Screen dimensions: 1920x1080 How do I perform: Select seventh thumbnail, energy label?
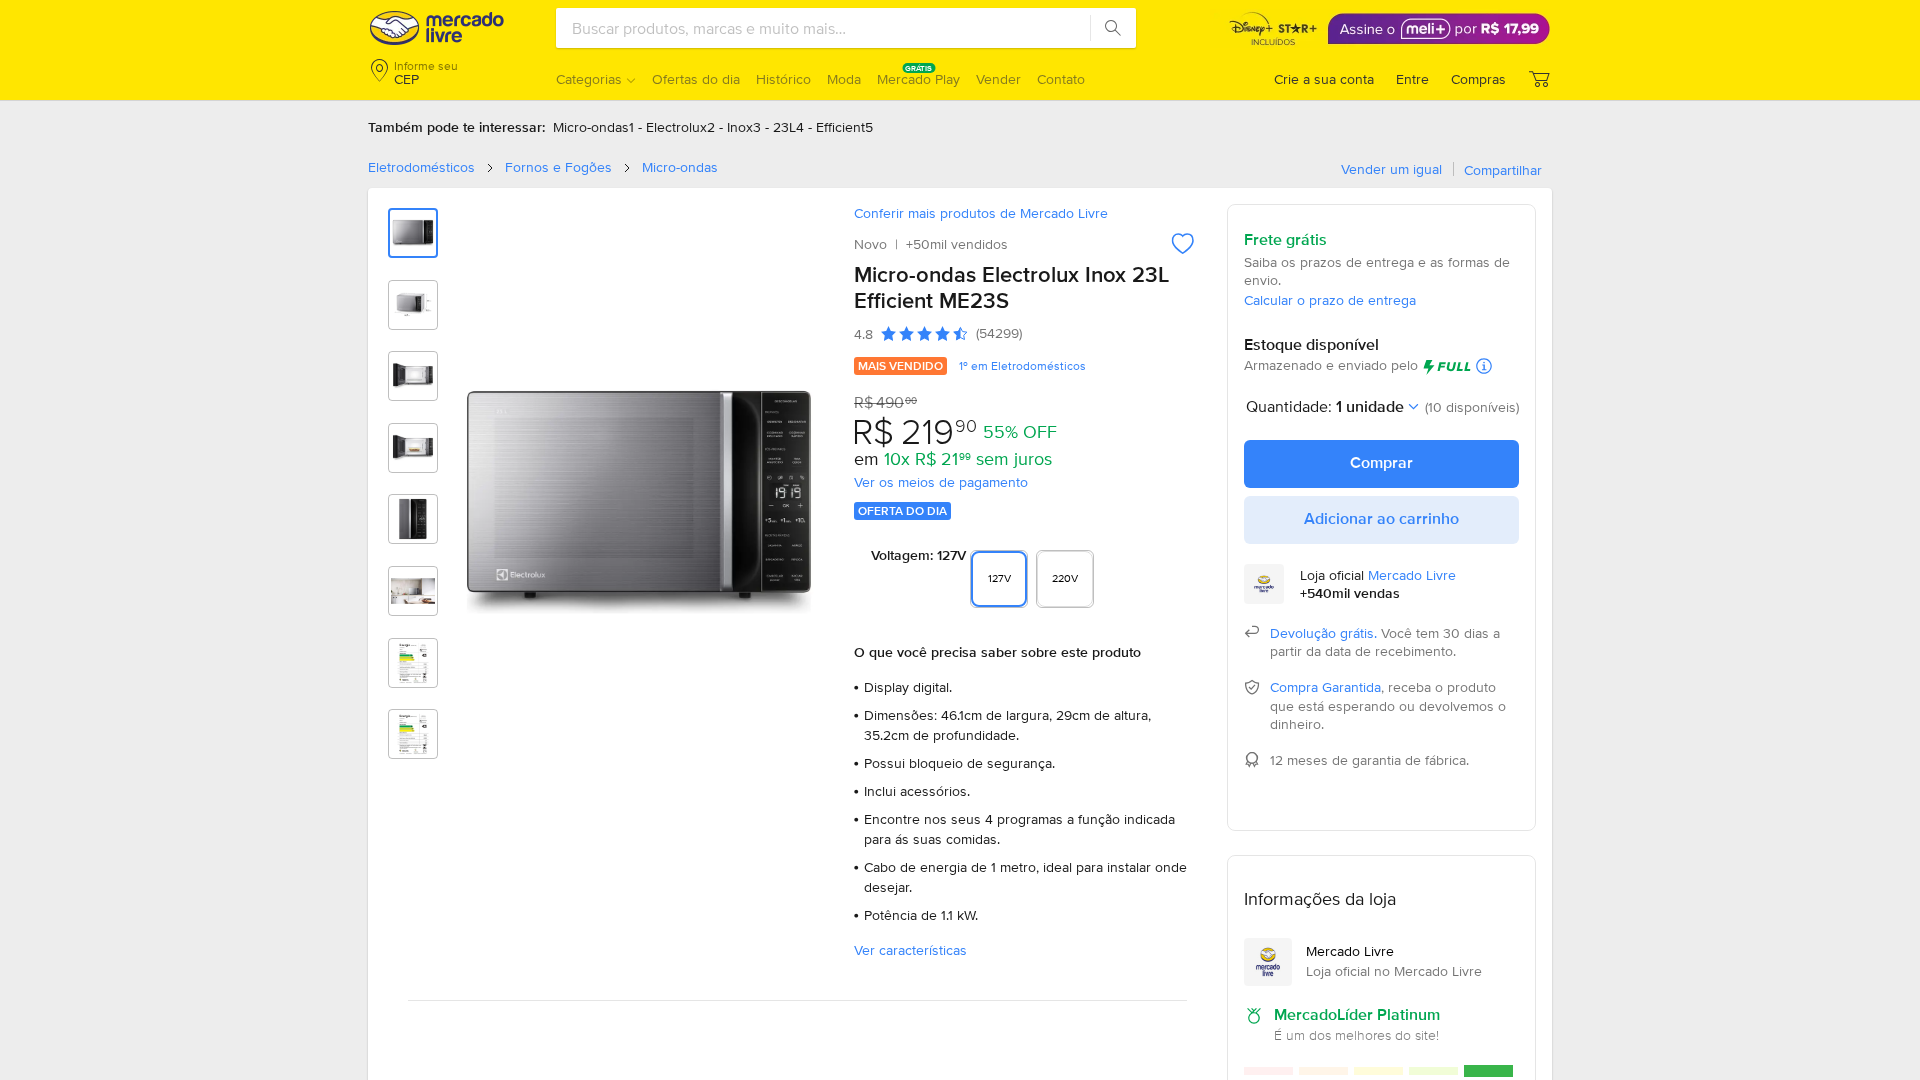413,663
